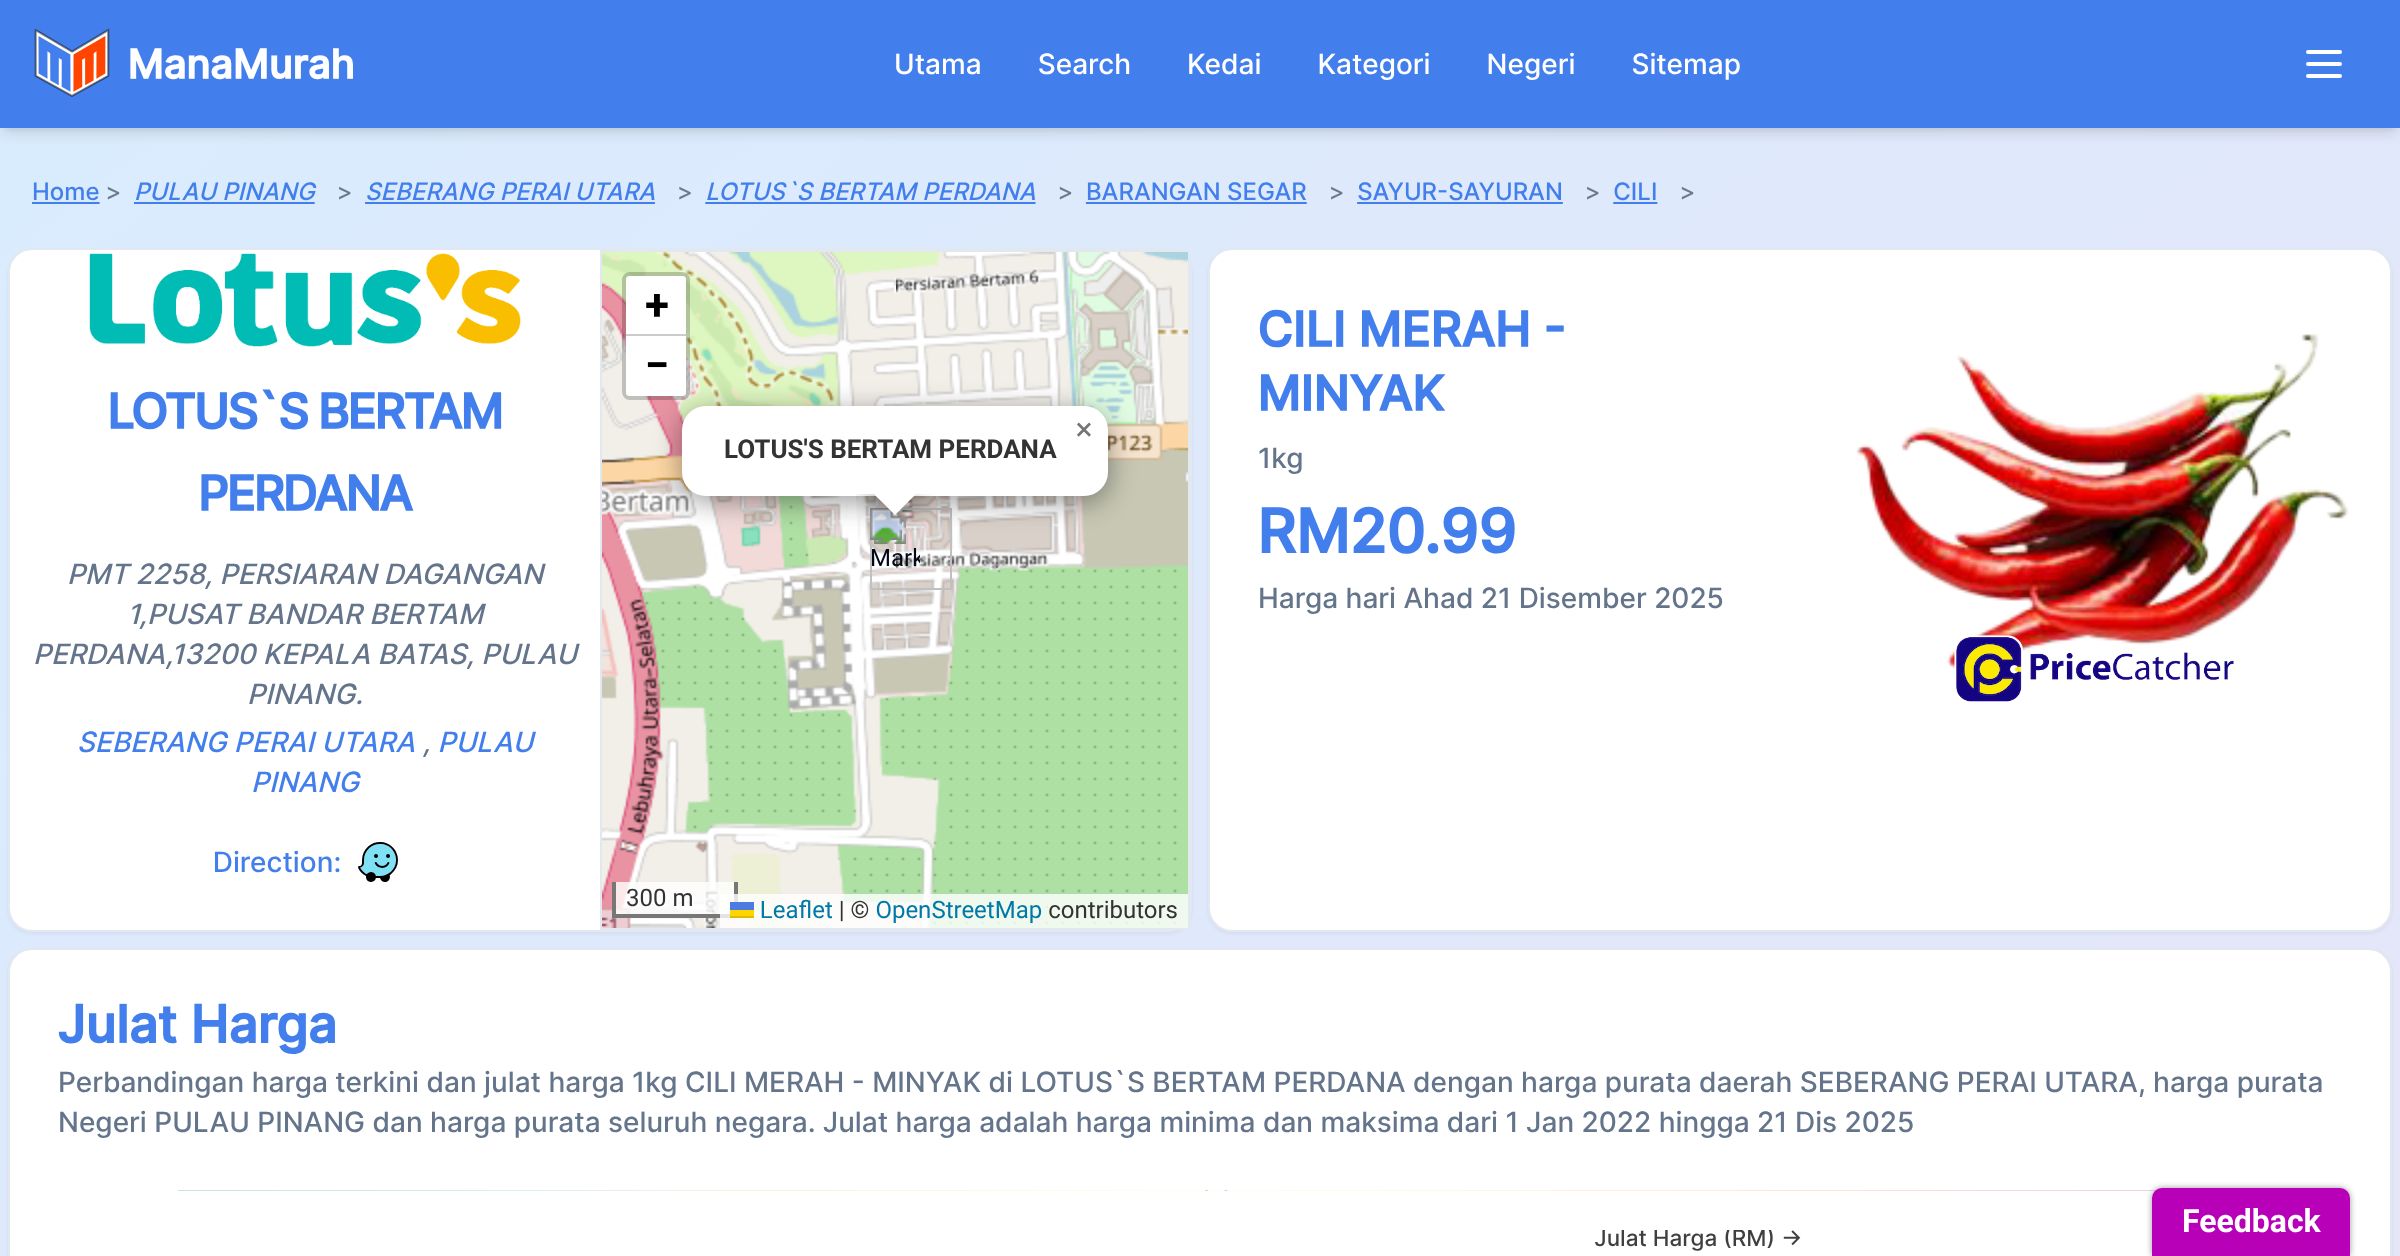Go to the Search page
Screen dimensions: 2400x1256
point(1083,64)
